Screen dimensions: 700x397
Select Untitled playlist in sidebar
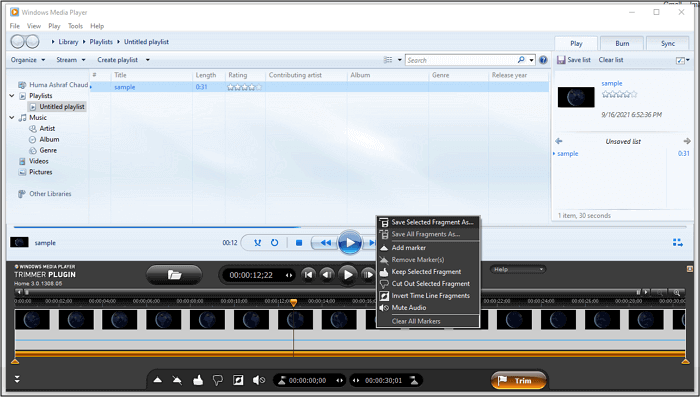coord(57,107)
